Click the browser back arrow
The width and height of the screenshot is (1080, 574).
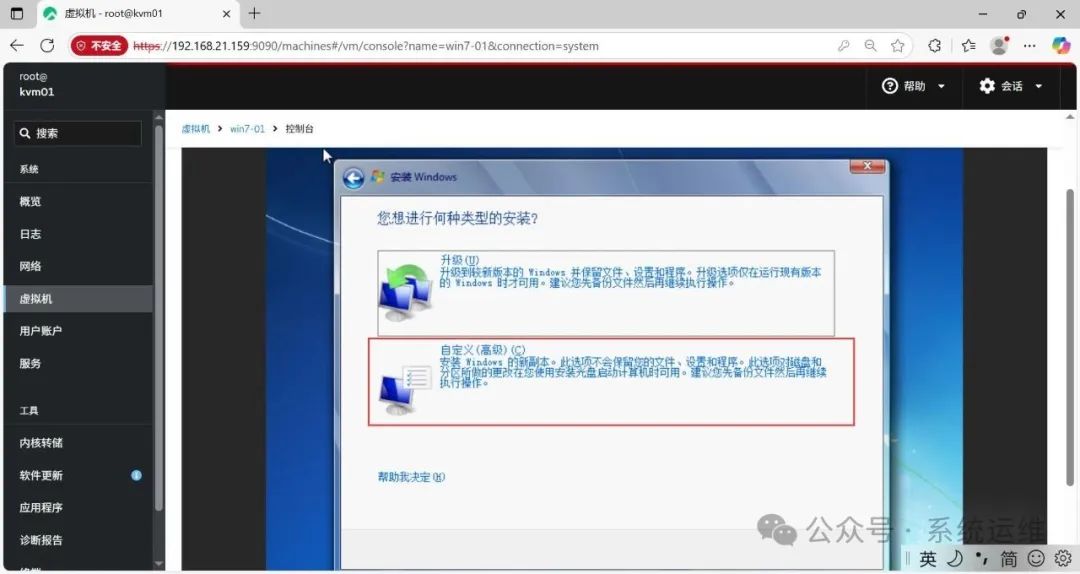(17, 45)
